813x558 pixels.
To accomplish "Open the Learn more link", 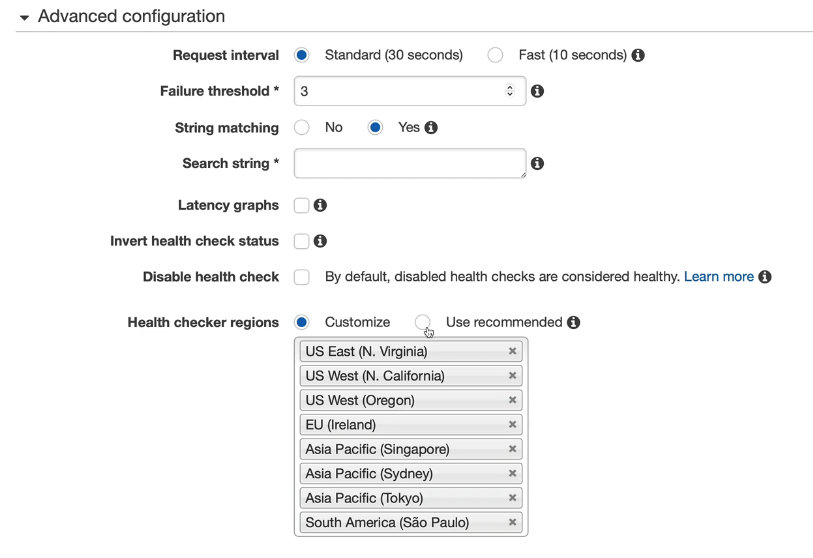I will [719, 277].
